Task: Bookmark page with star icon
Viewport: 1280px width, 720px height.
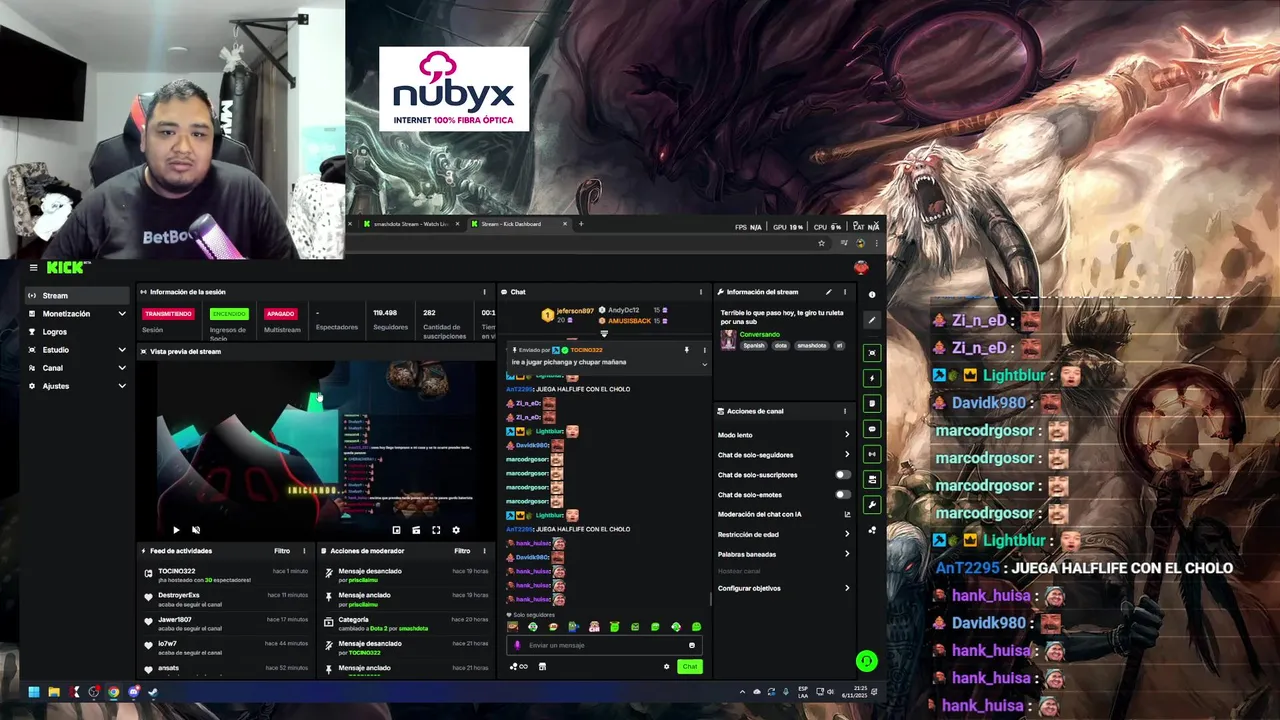Action: (x=821, y=243)
